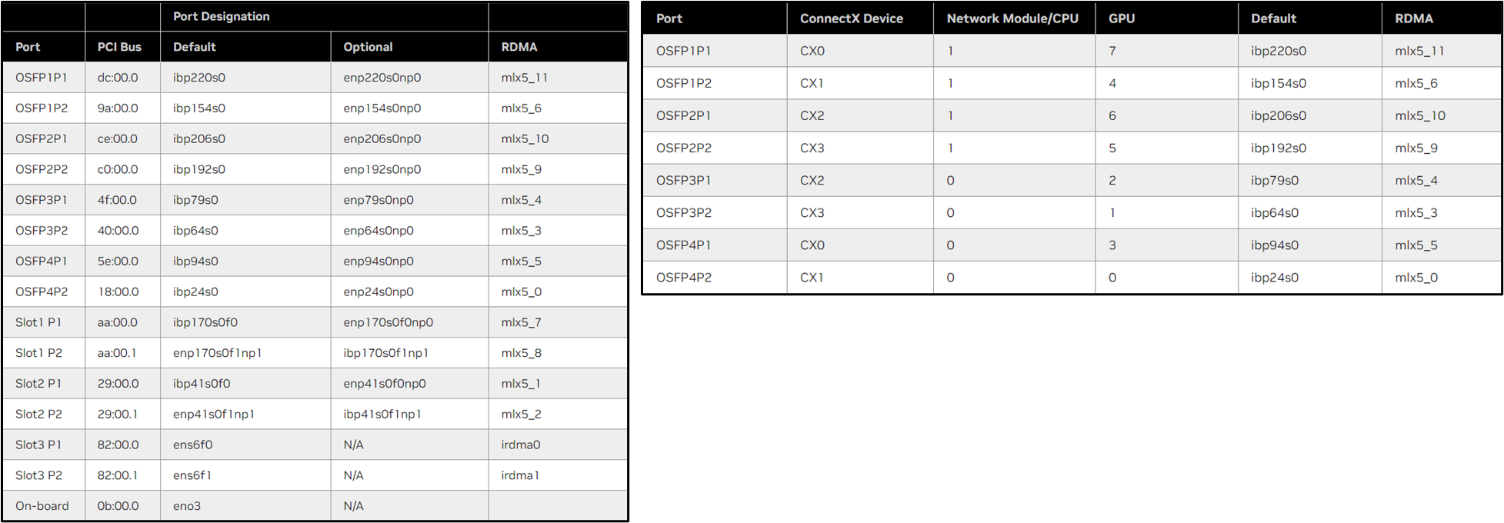This screenshot has width=1504, height=523.
Task: Click the mlx5_2 RDMA cell
Action: 522,414
